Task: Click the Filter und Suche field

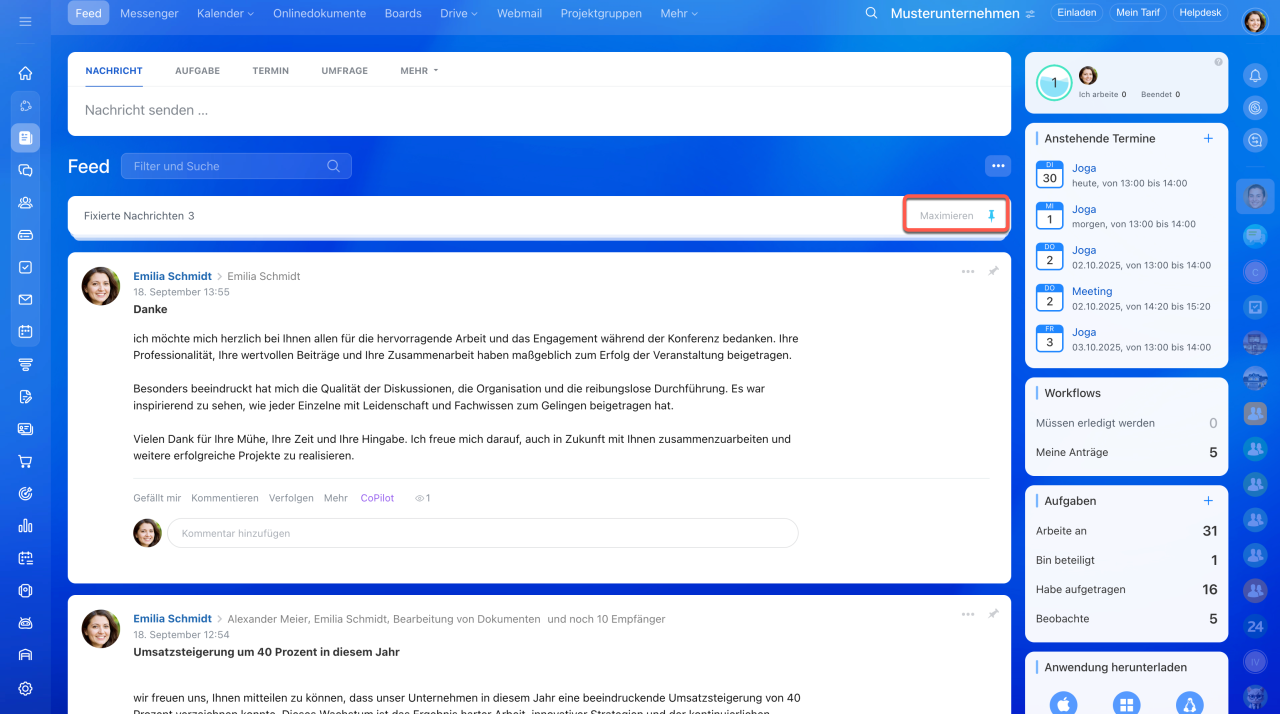Action: point(236,166)
